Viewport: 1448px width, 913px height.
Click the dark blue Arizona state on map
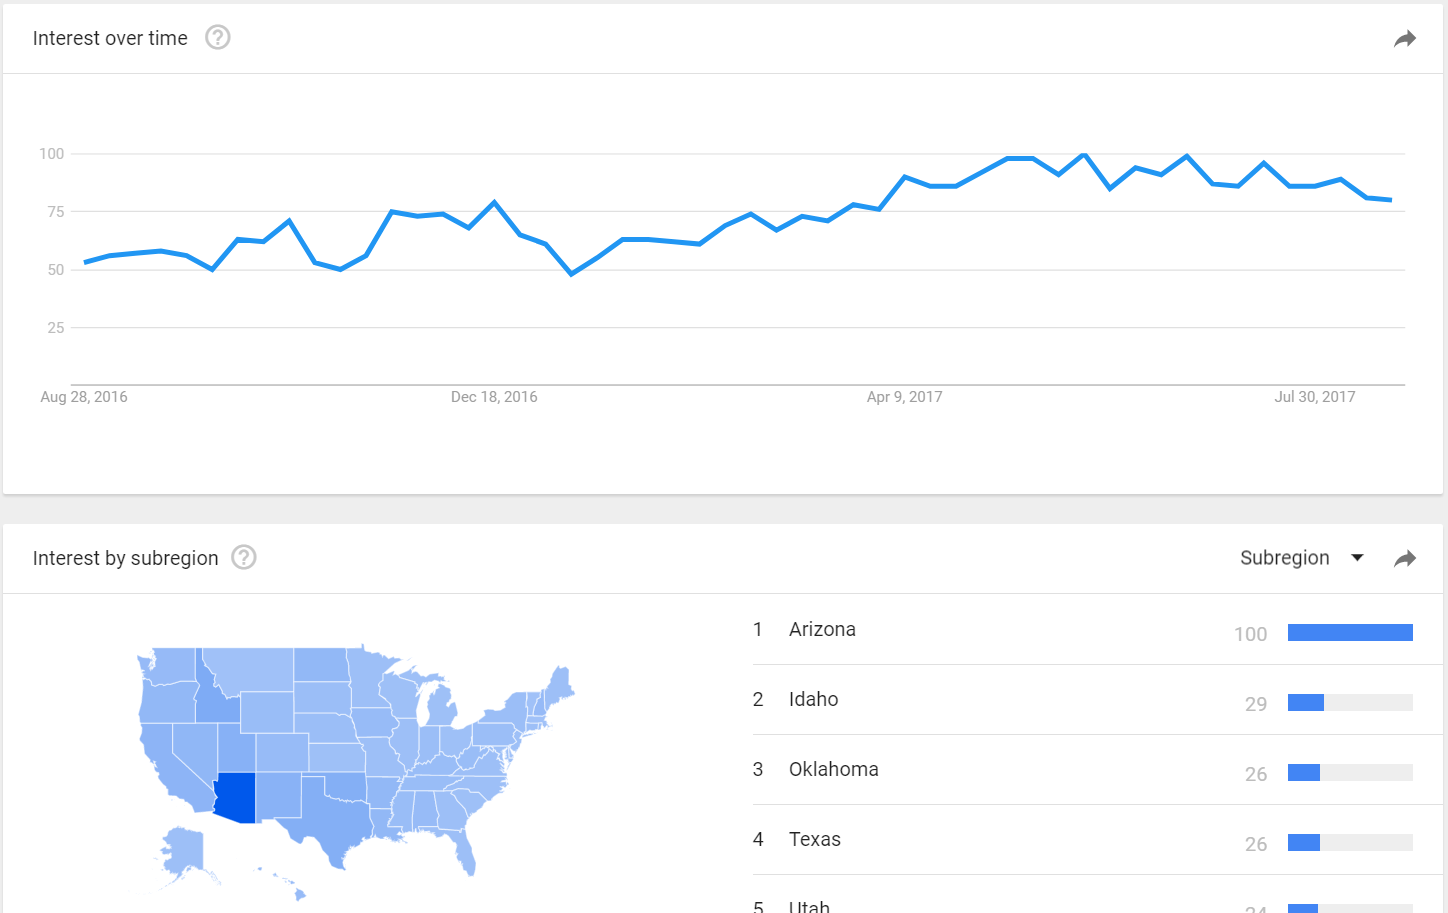(237, 797)
